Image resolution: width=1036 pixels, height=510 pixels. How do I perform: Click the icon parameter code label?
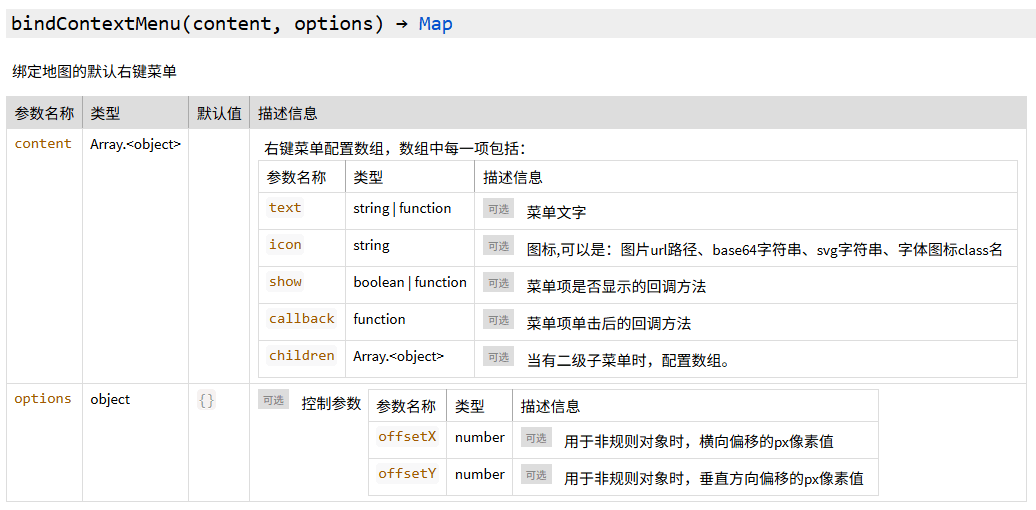pos(285,245)
